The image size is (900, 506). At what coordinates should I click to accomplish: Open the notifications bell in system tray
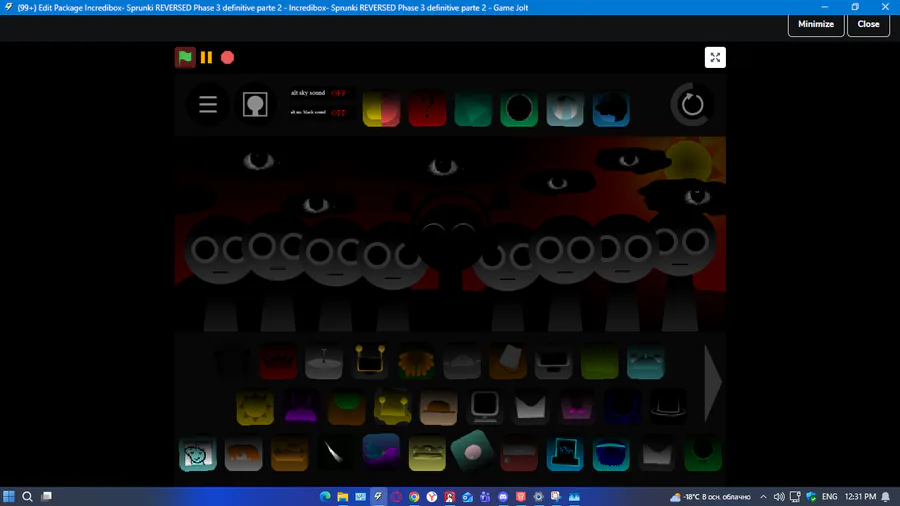(886, 497)
